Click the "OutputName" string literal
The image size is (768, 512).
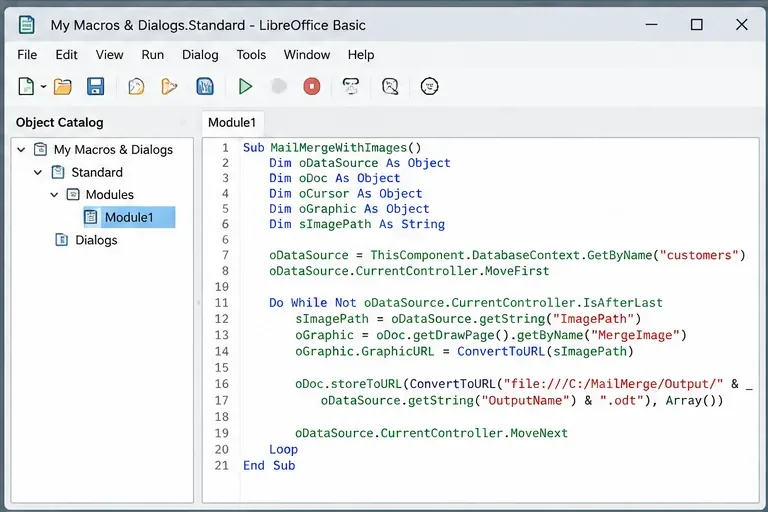coord(525,401)
